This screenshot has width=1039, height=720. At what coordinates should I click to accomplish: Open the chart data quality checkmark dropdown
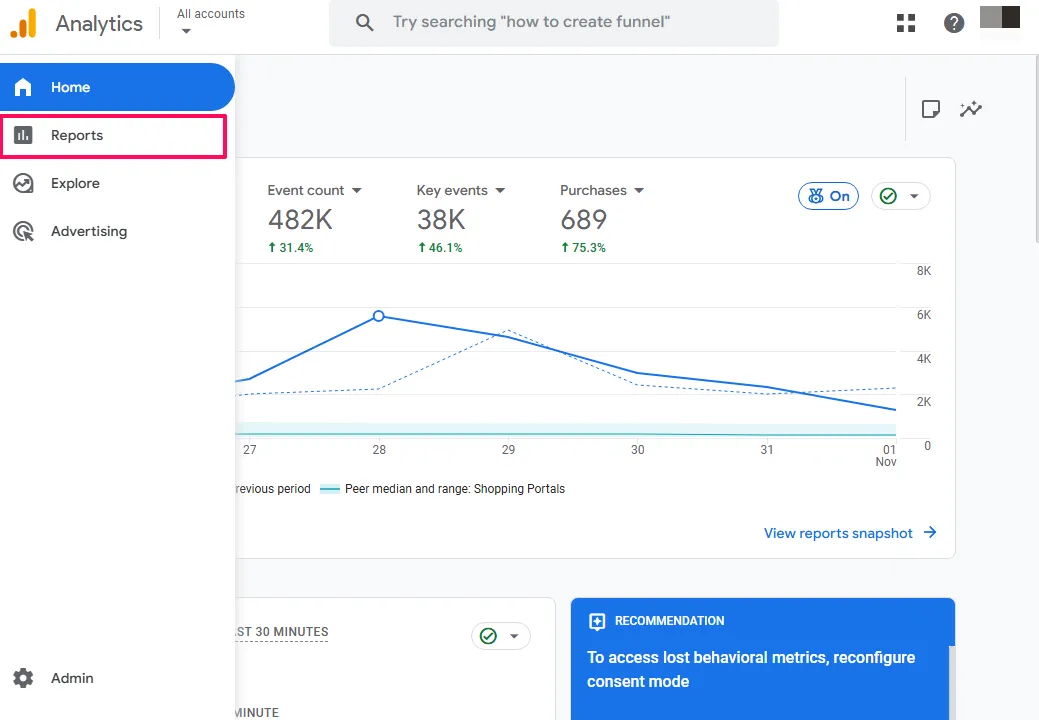(900, 196)
